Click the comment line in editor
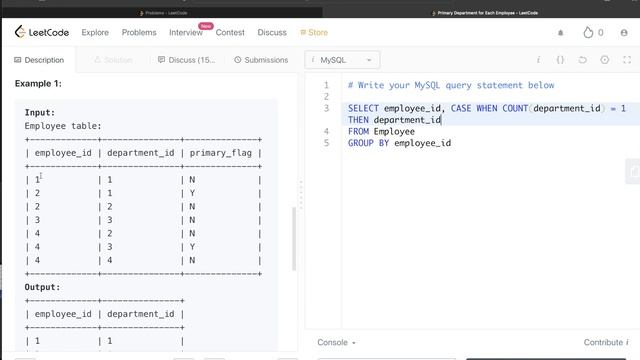The image size is (640, 360). [x=451, y=85]
